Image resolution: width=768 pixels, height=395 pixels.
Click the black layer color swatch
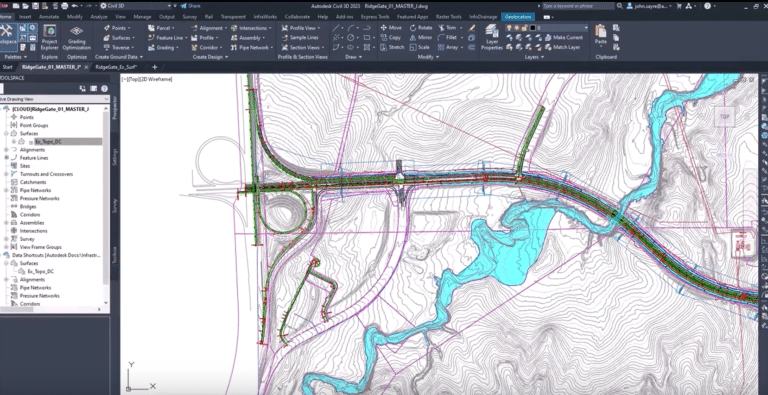[x=531, y=28]
